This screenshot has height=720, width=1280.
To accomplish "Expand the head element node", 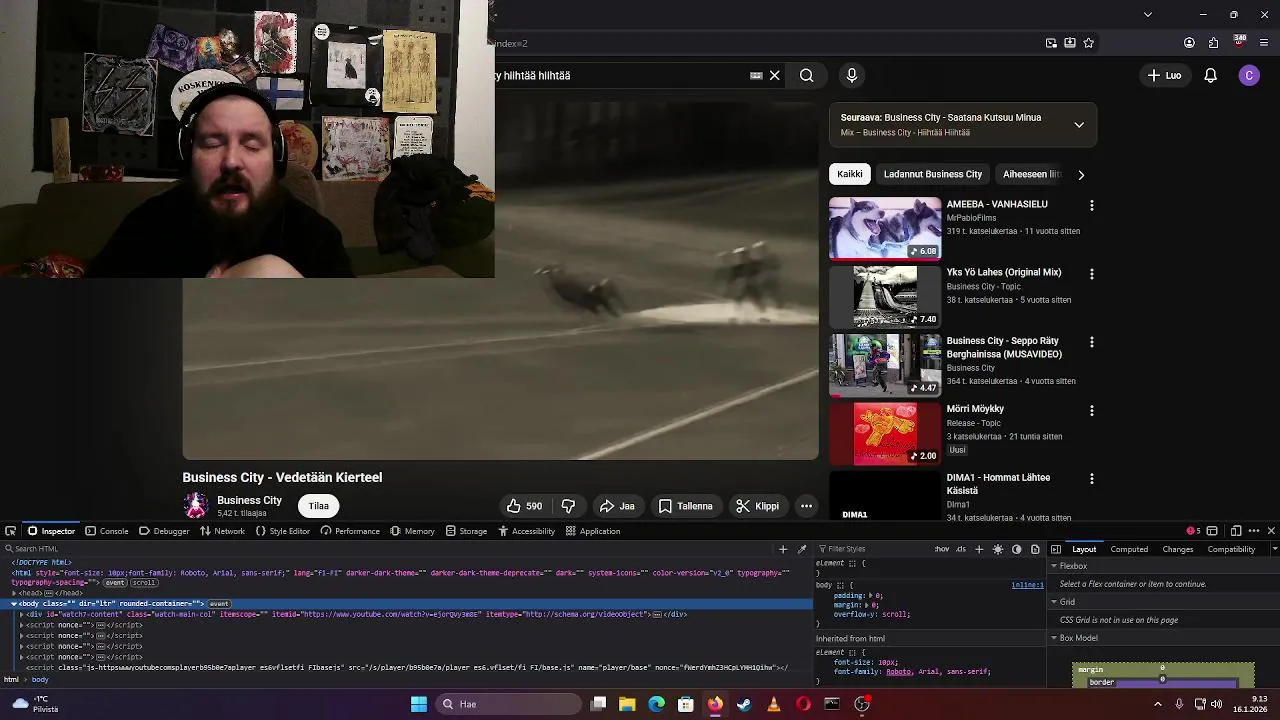I will pyautogui.click(x=14, y=593).
